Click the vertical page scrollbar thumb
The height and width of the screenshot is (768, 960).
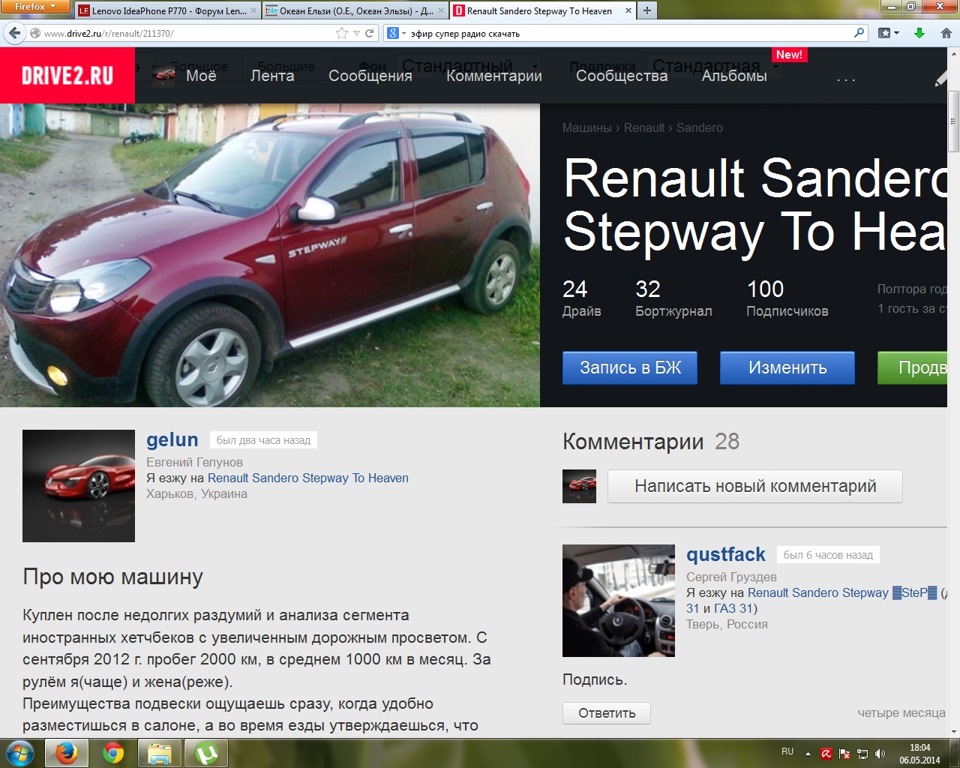coord(953,121)
